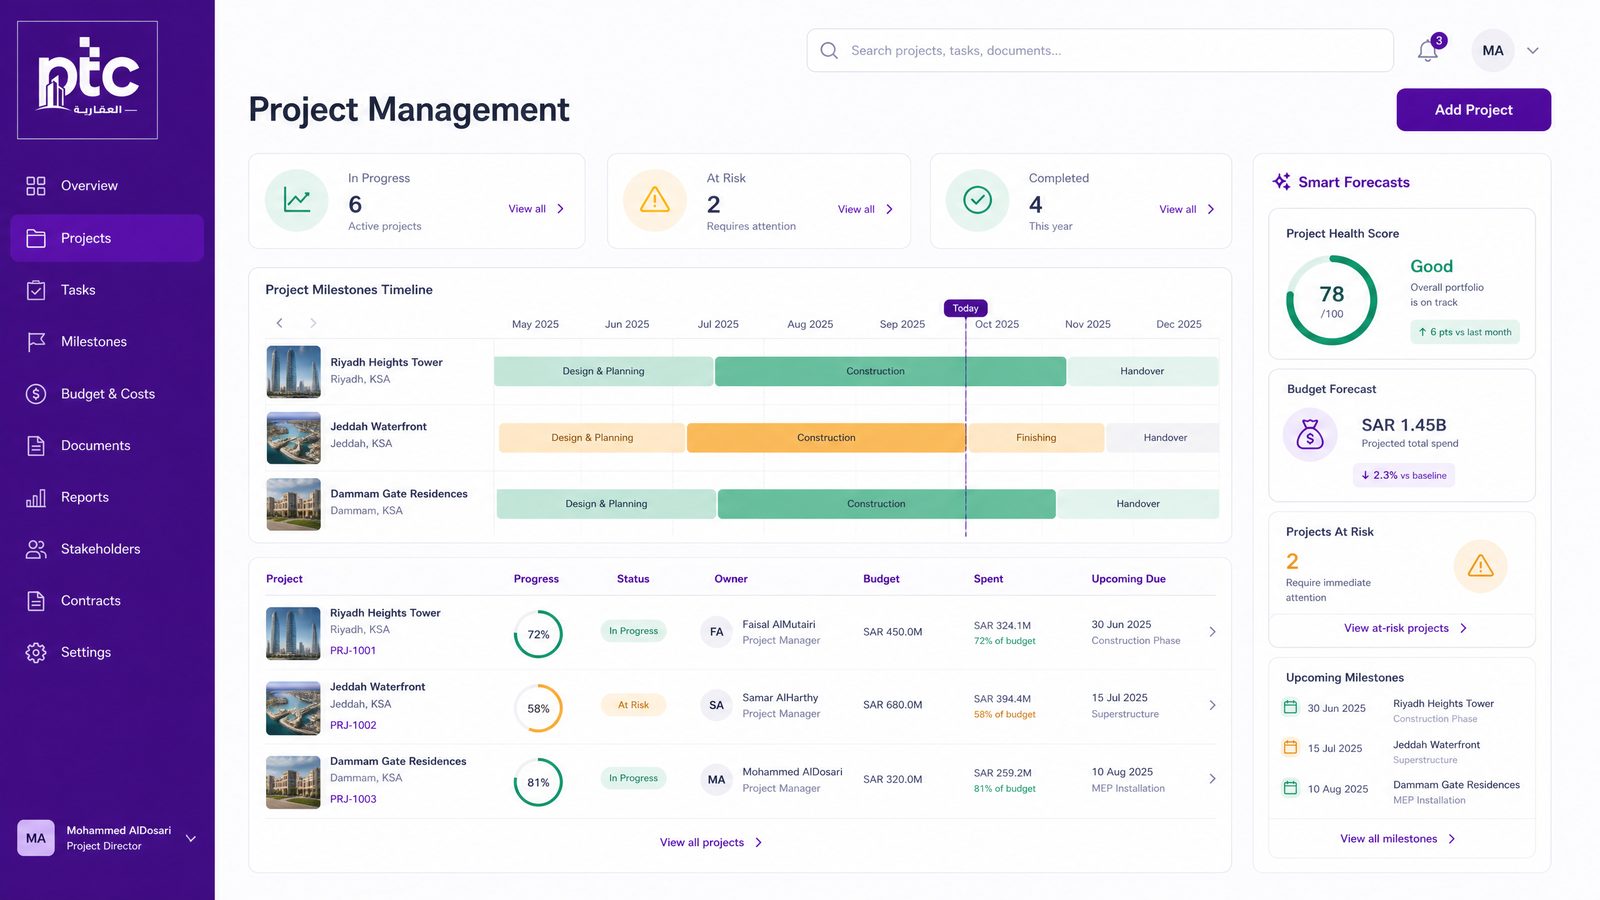Viewport: 1600px width, 900px height.
Task: Open the Stakeholders section
Action: (107, 549)
